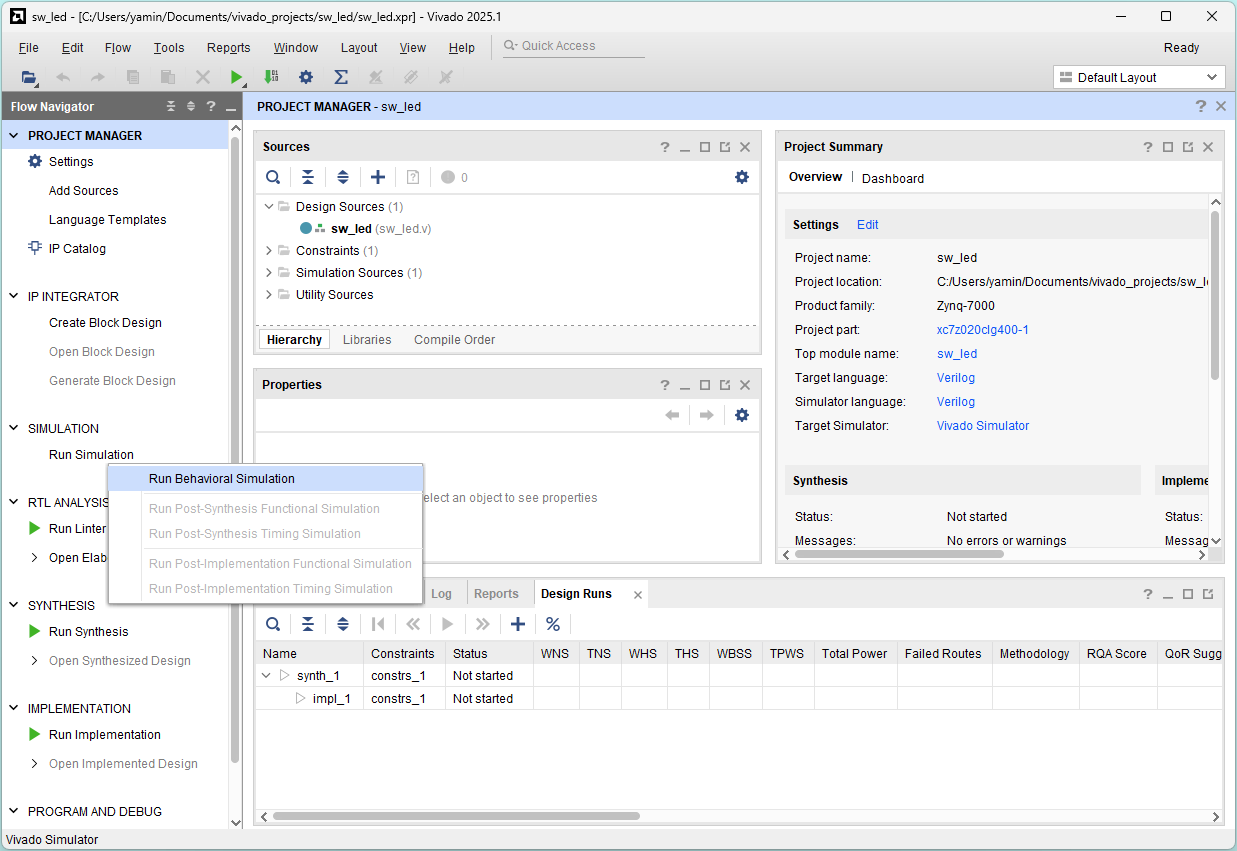Open Settings gear icon in main toolbar
This screenshot has width=1237, height=851.
pyautogui.click(x=306, y=77)
